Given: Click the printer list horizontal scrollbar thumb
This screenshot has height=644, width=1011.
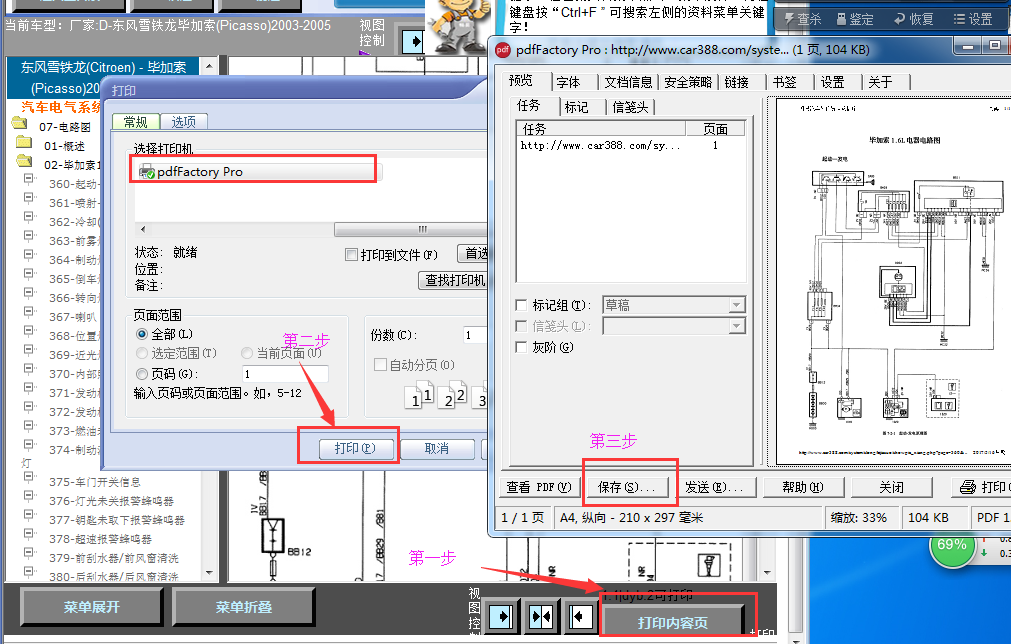Looking at the screenshot, I should click(411, 229).
